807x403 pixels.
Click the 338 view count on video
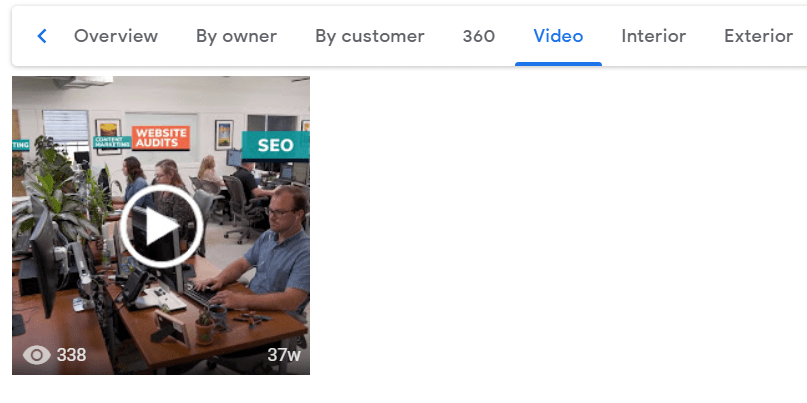point(72,355)
